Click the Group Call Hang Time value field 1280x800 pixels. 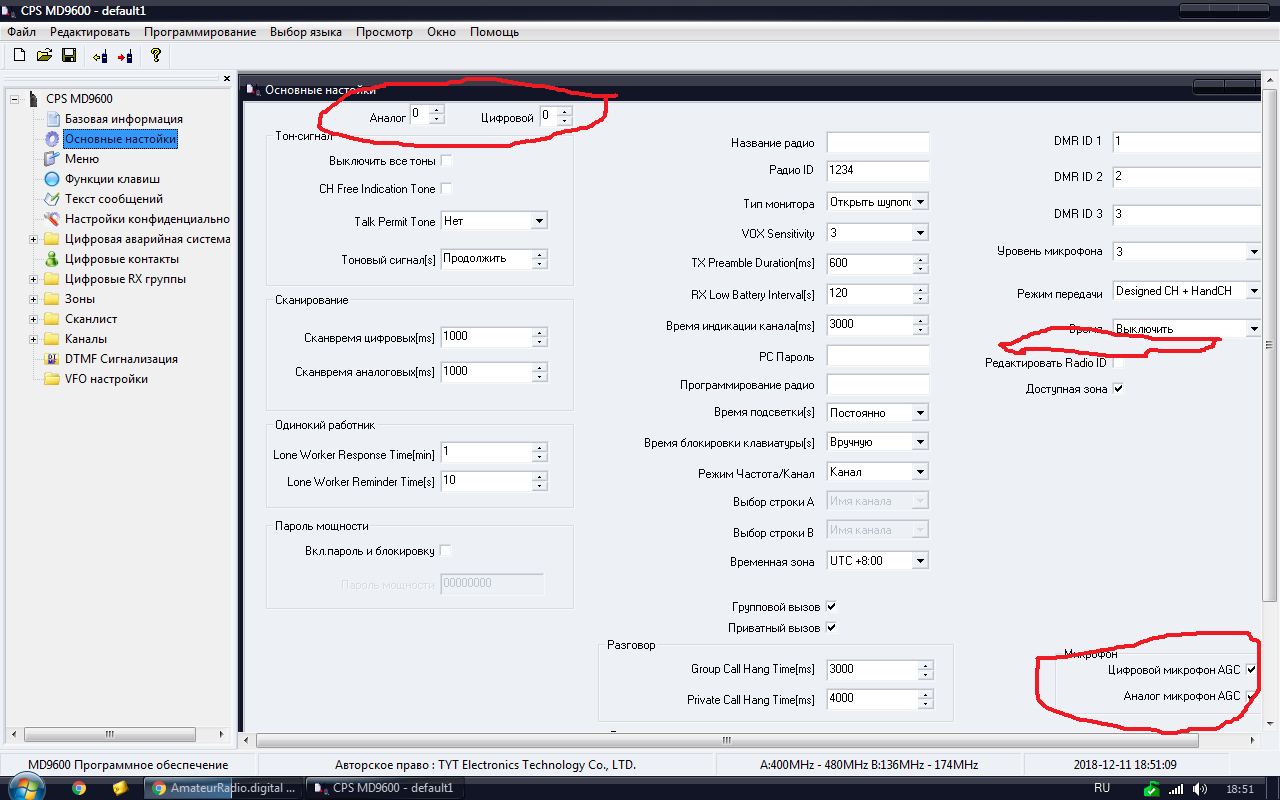click(x=872, y=669)
